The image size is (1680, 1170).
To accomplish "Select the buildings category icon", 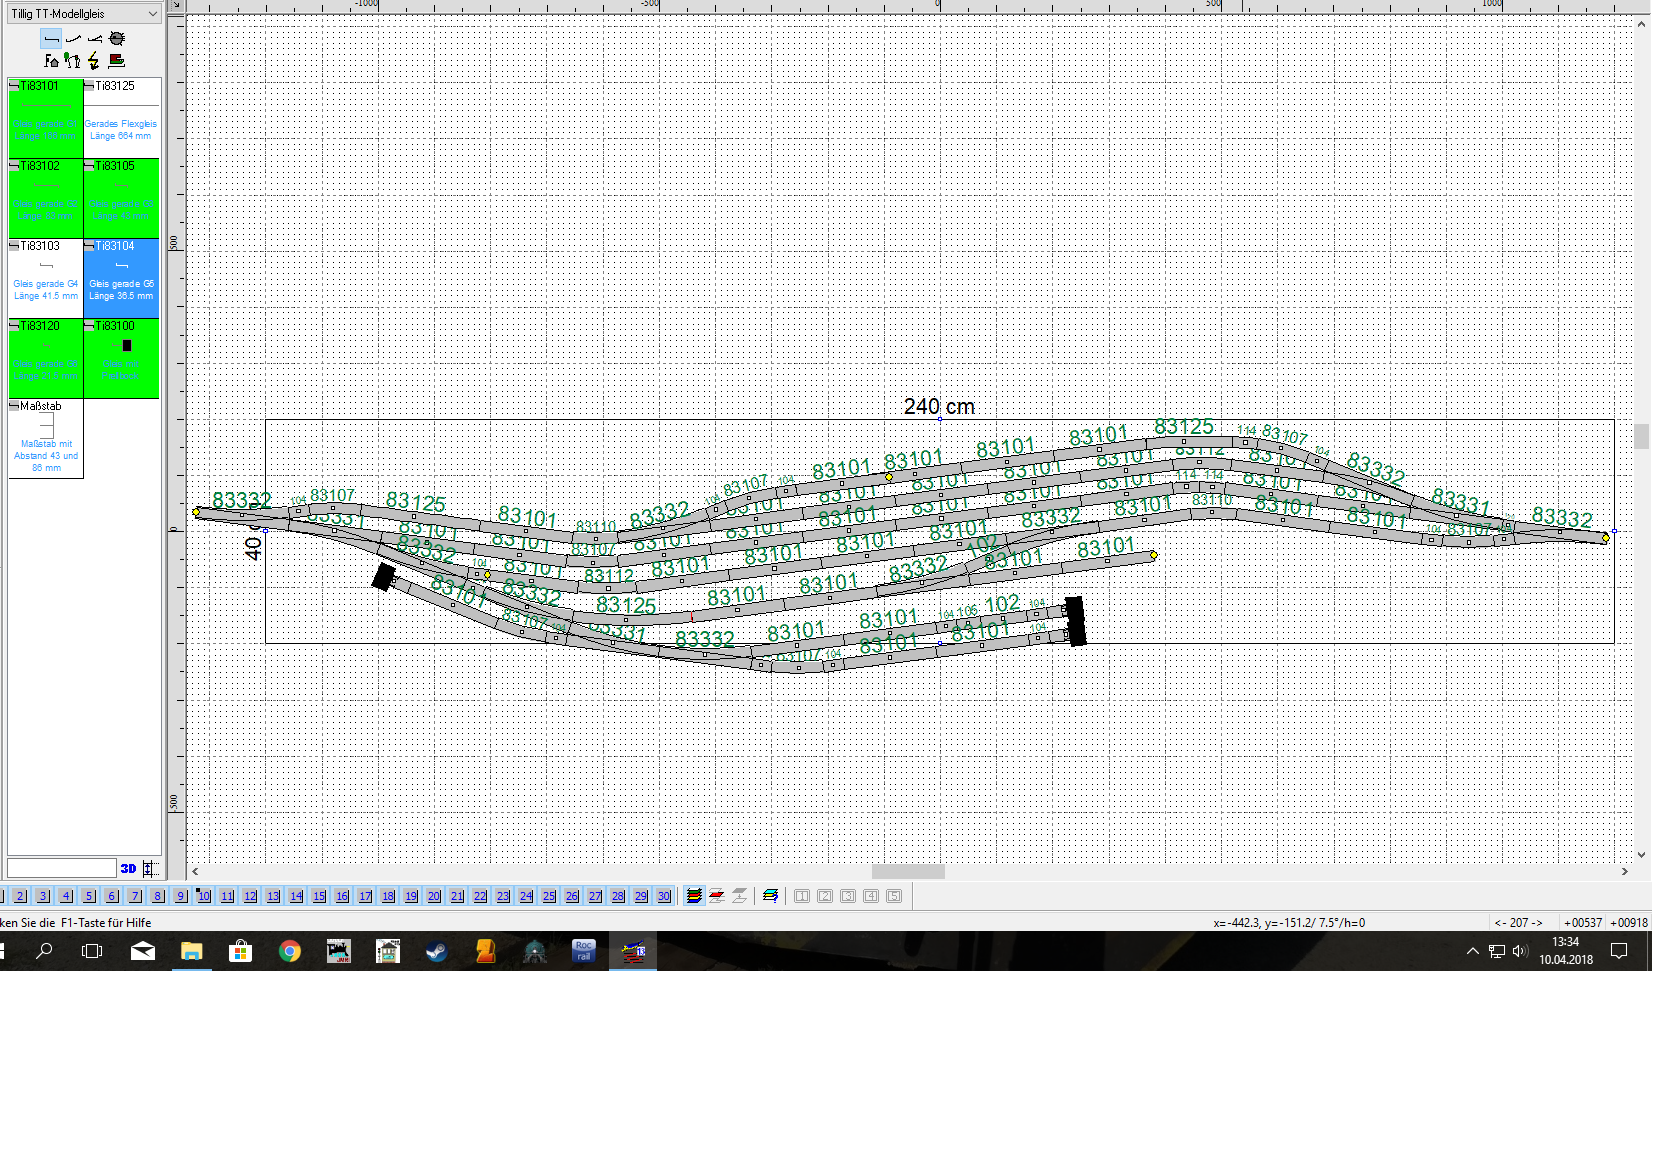I will pos(51,61).
